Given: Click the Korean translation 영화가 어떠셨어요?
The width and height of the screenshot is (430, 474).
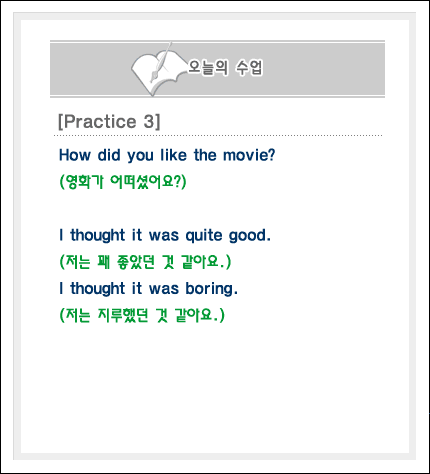Looking at the screenshot, I should (x=123, y=182).
